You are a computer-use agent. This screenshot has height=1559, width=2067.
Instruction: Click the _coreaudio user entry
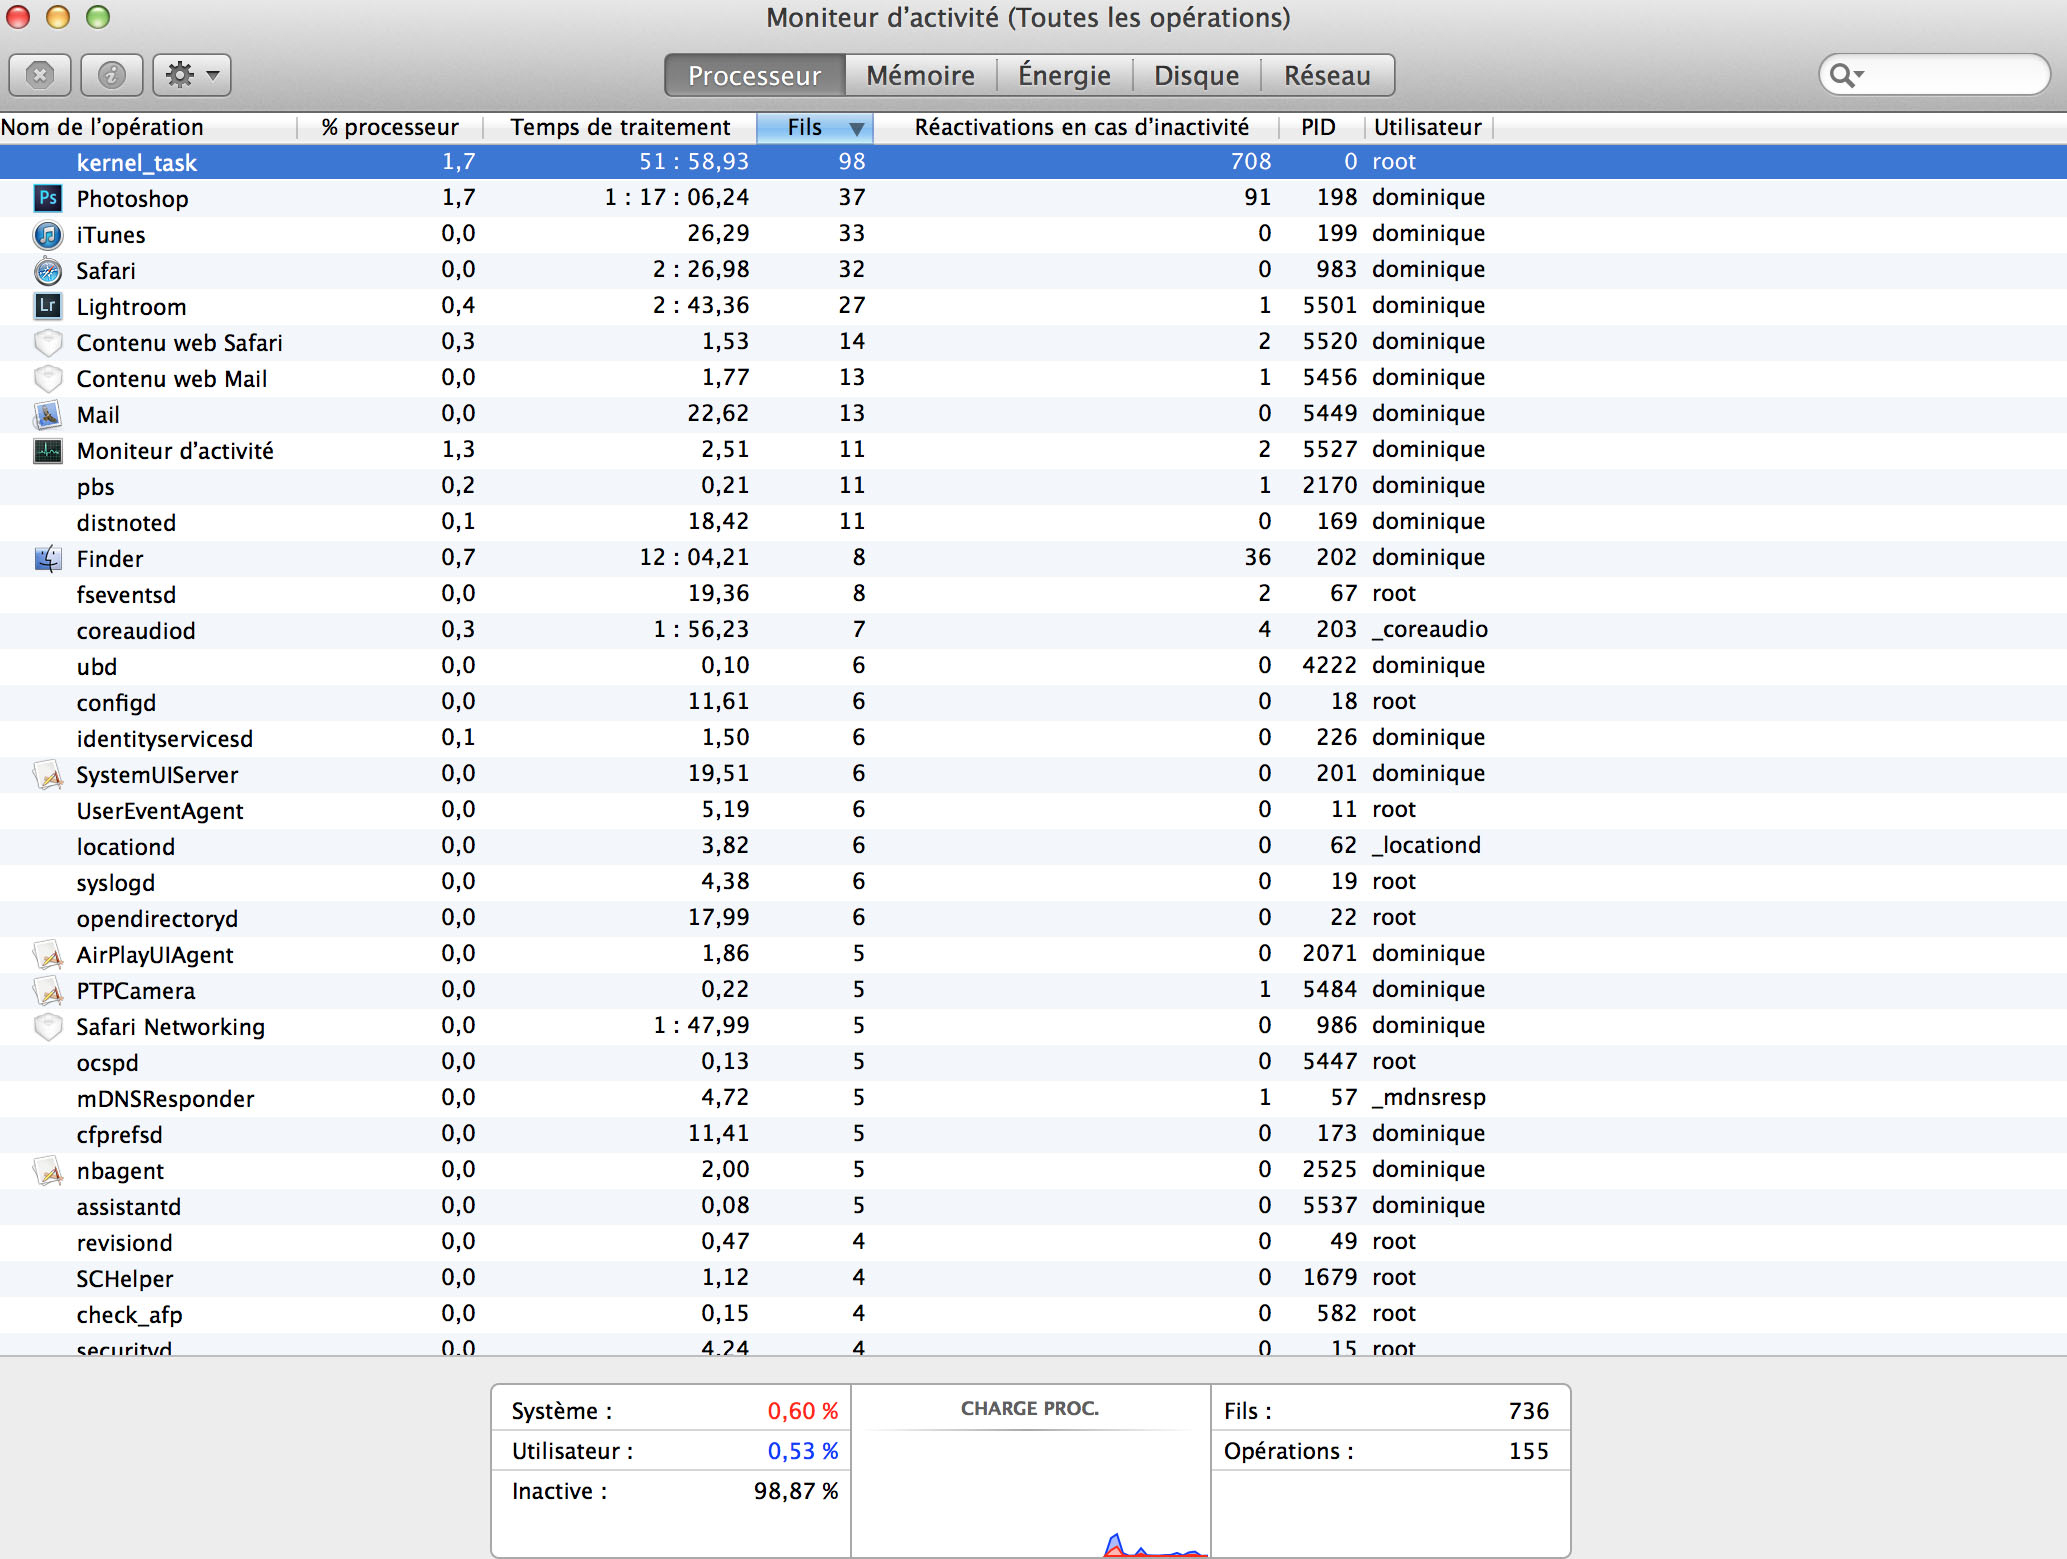coord(1430,629)
